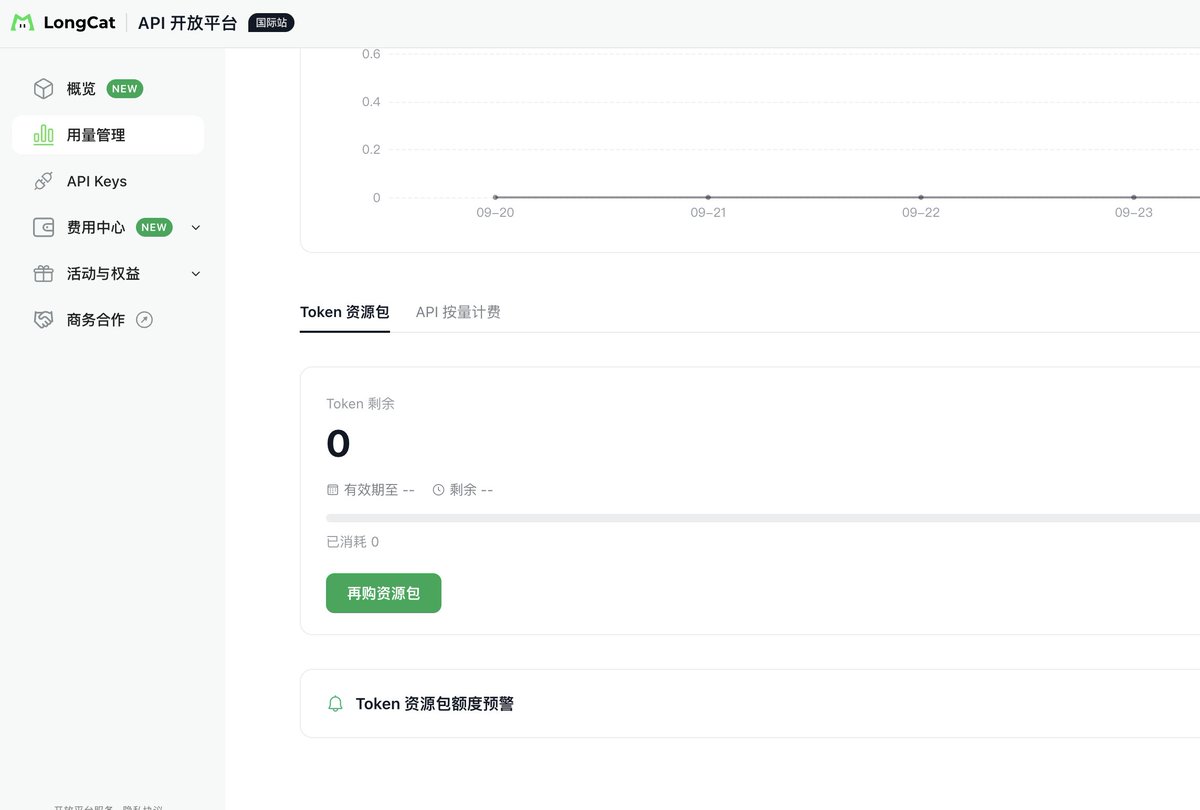Click the link icon beside API Keys
Image resolution: width=1200 pixels, height=810 pixels.
(x=43, y=181)
